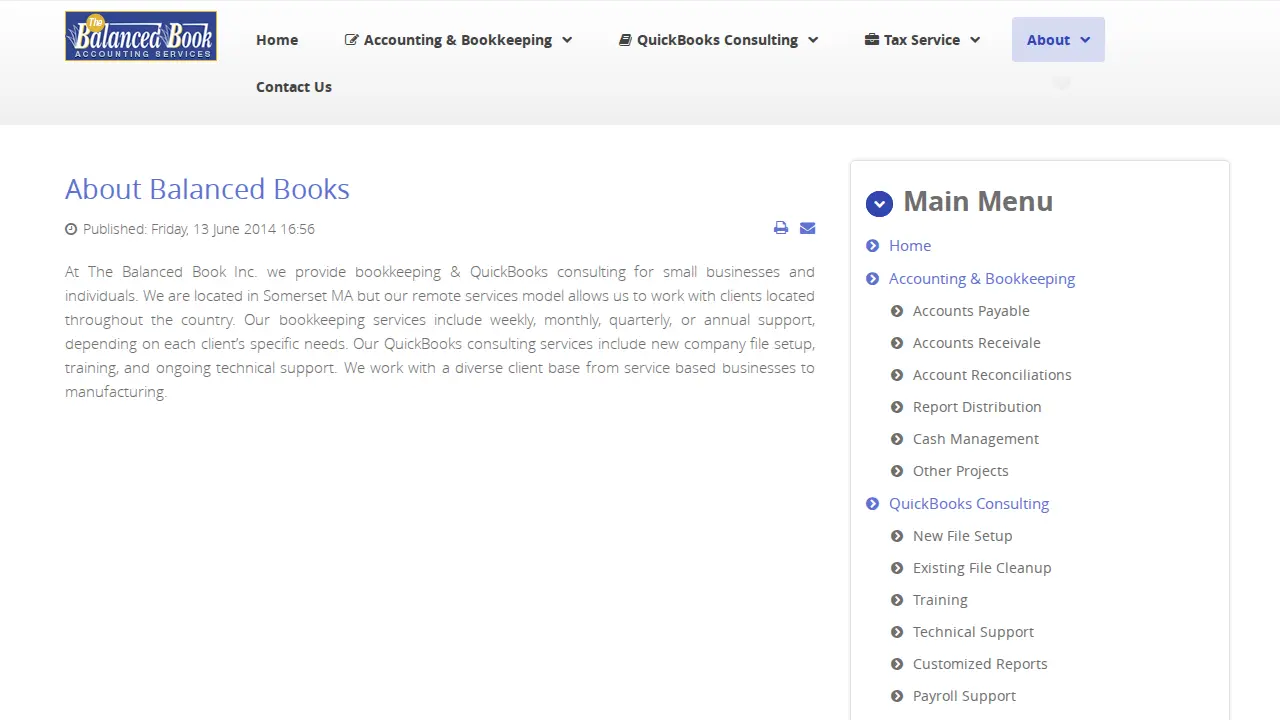Open Account Reconciliations sidebar item
Screen dimensions: 1280x720
(992, 375)
